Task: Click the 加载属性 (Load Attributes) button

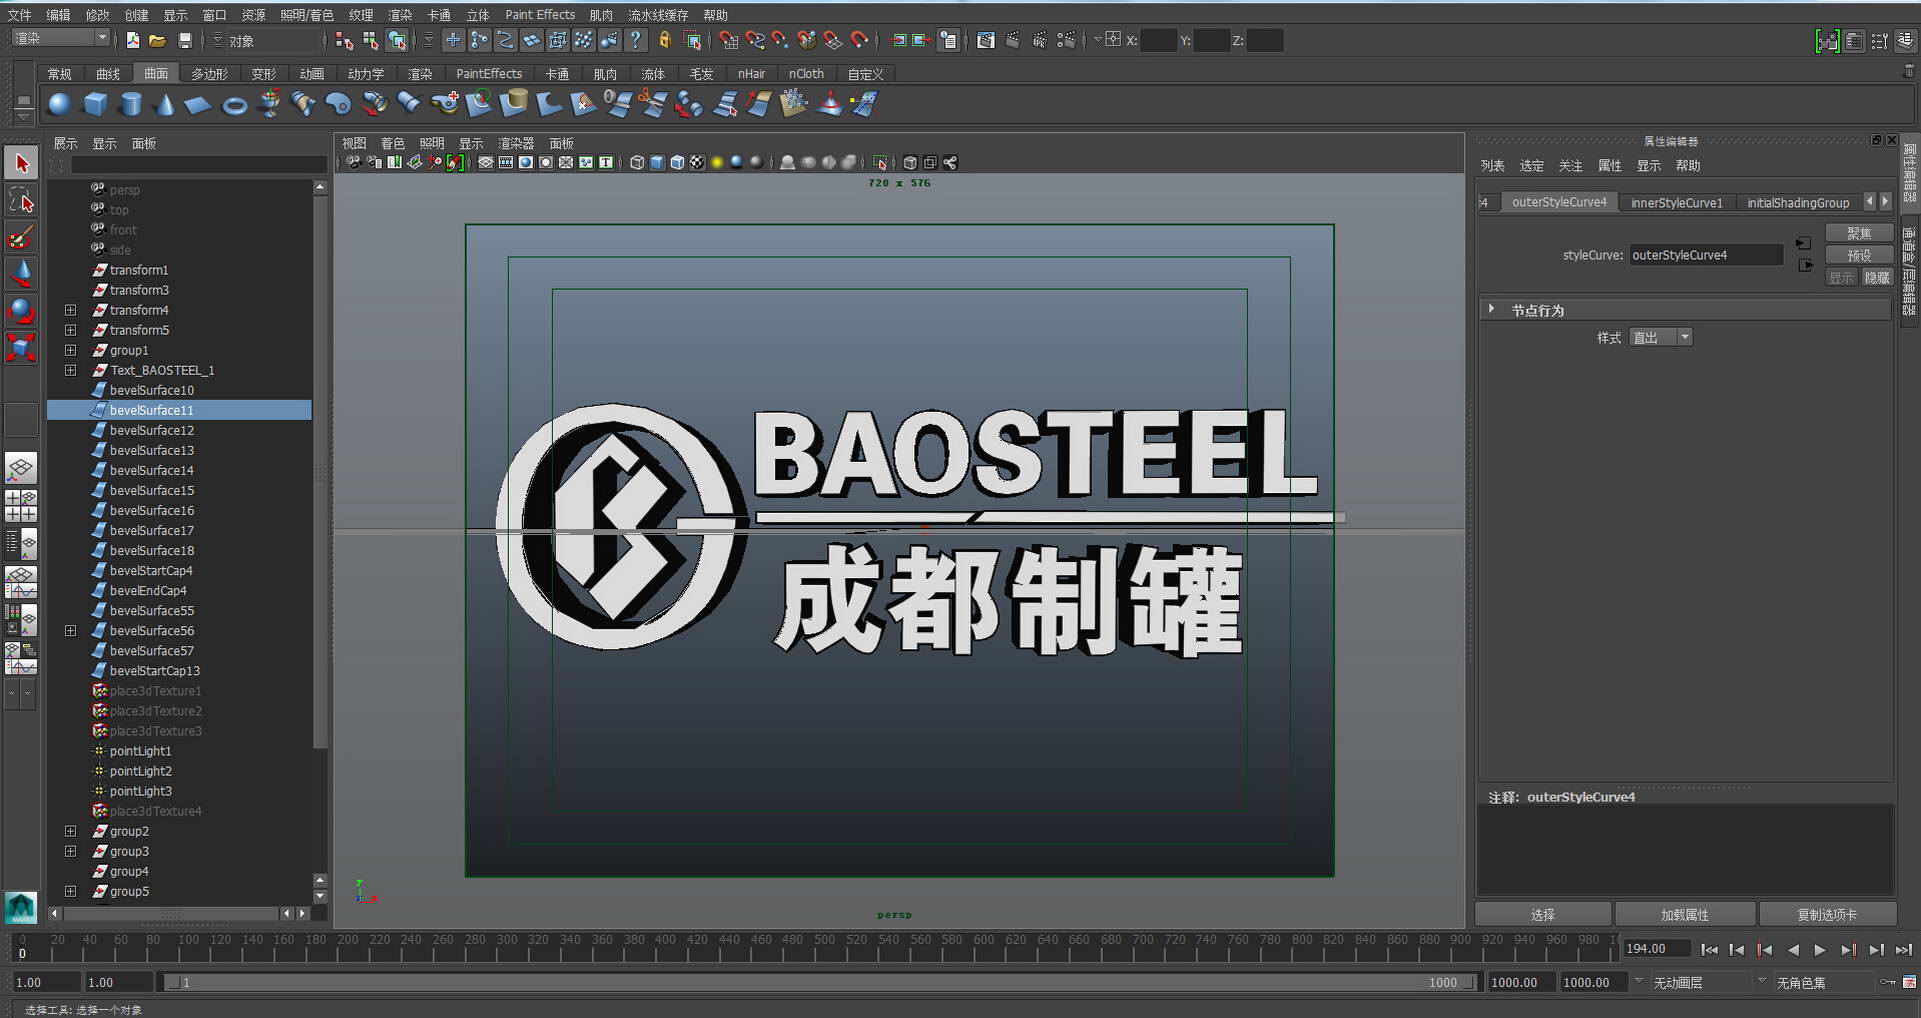Action: (x=1685, y=915)
